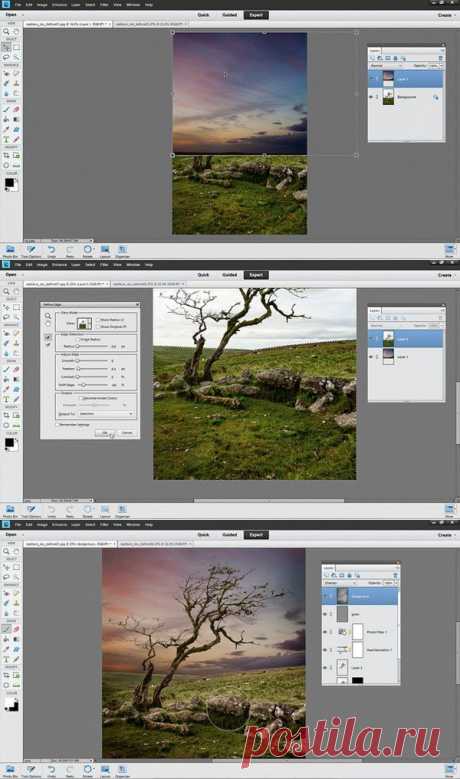Image resolution: width=460 pixels, height=779 pixels.
Task: Select Type tool in sky-transform window toolbox
Action: coord(6,140)
